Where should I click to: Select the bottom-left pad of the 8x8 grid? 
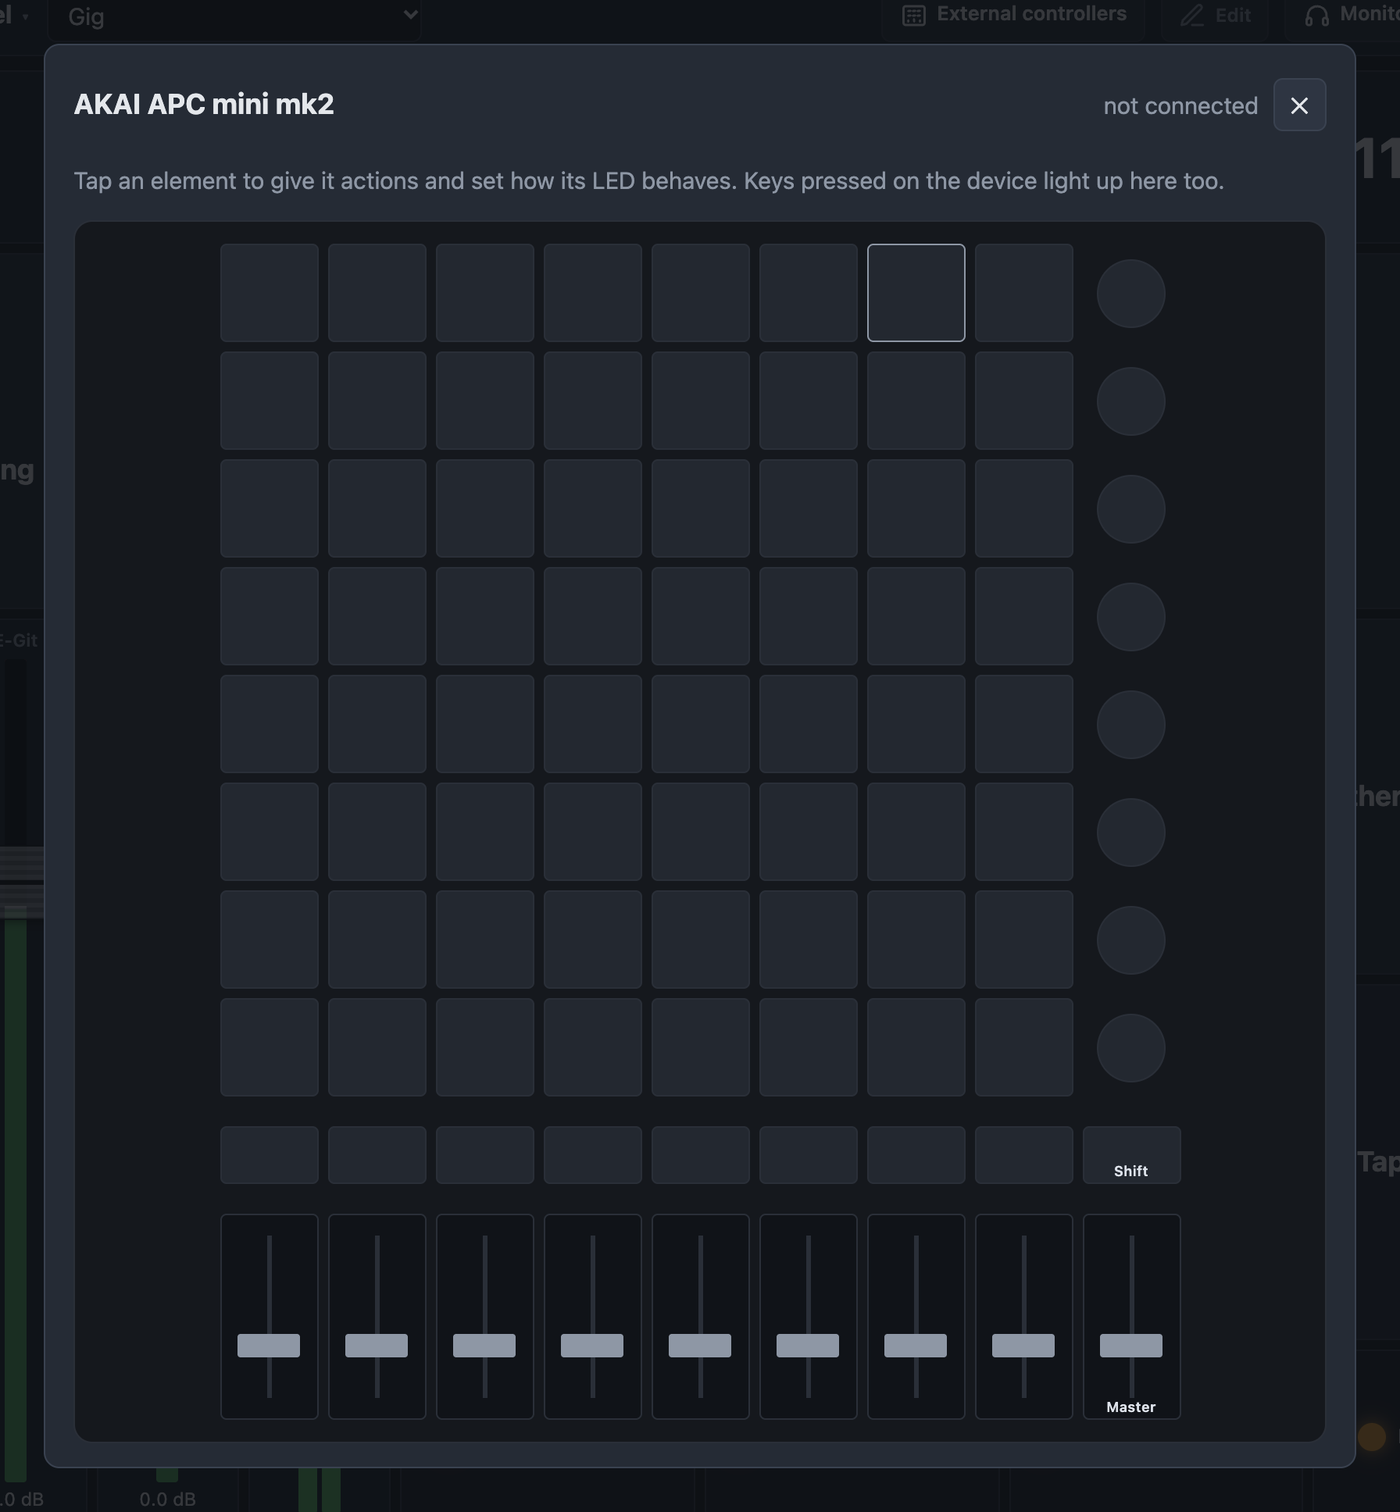tap(269, 1047)
